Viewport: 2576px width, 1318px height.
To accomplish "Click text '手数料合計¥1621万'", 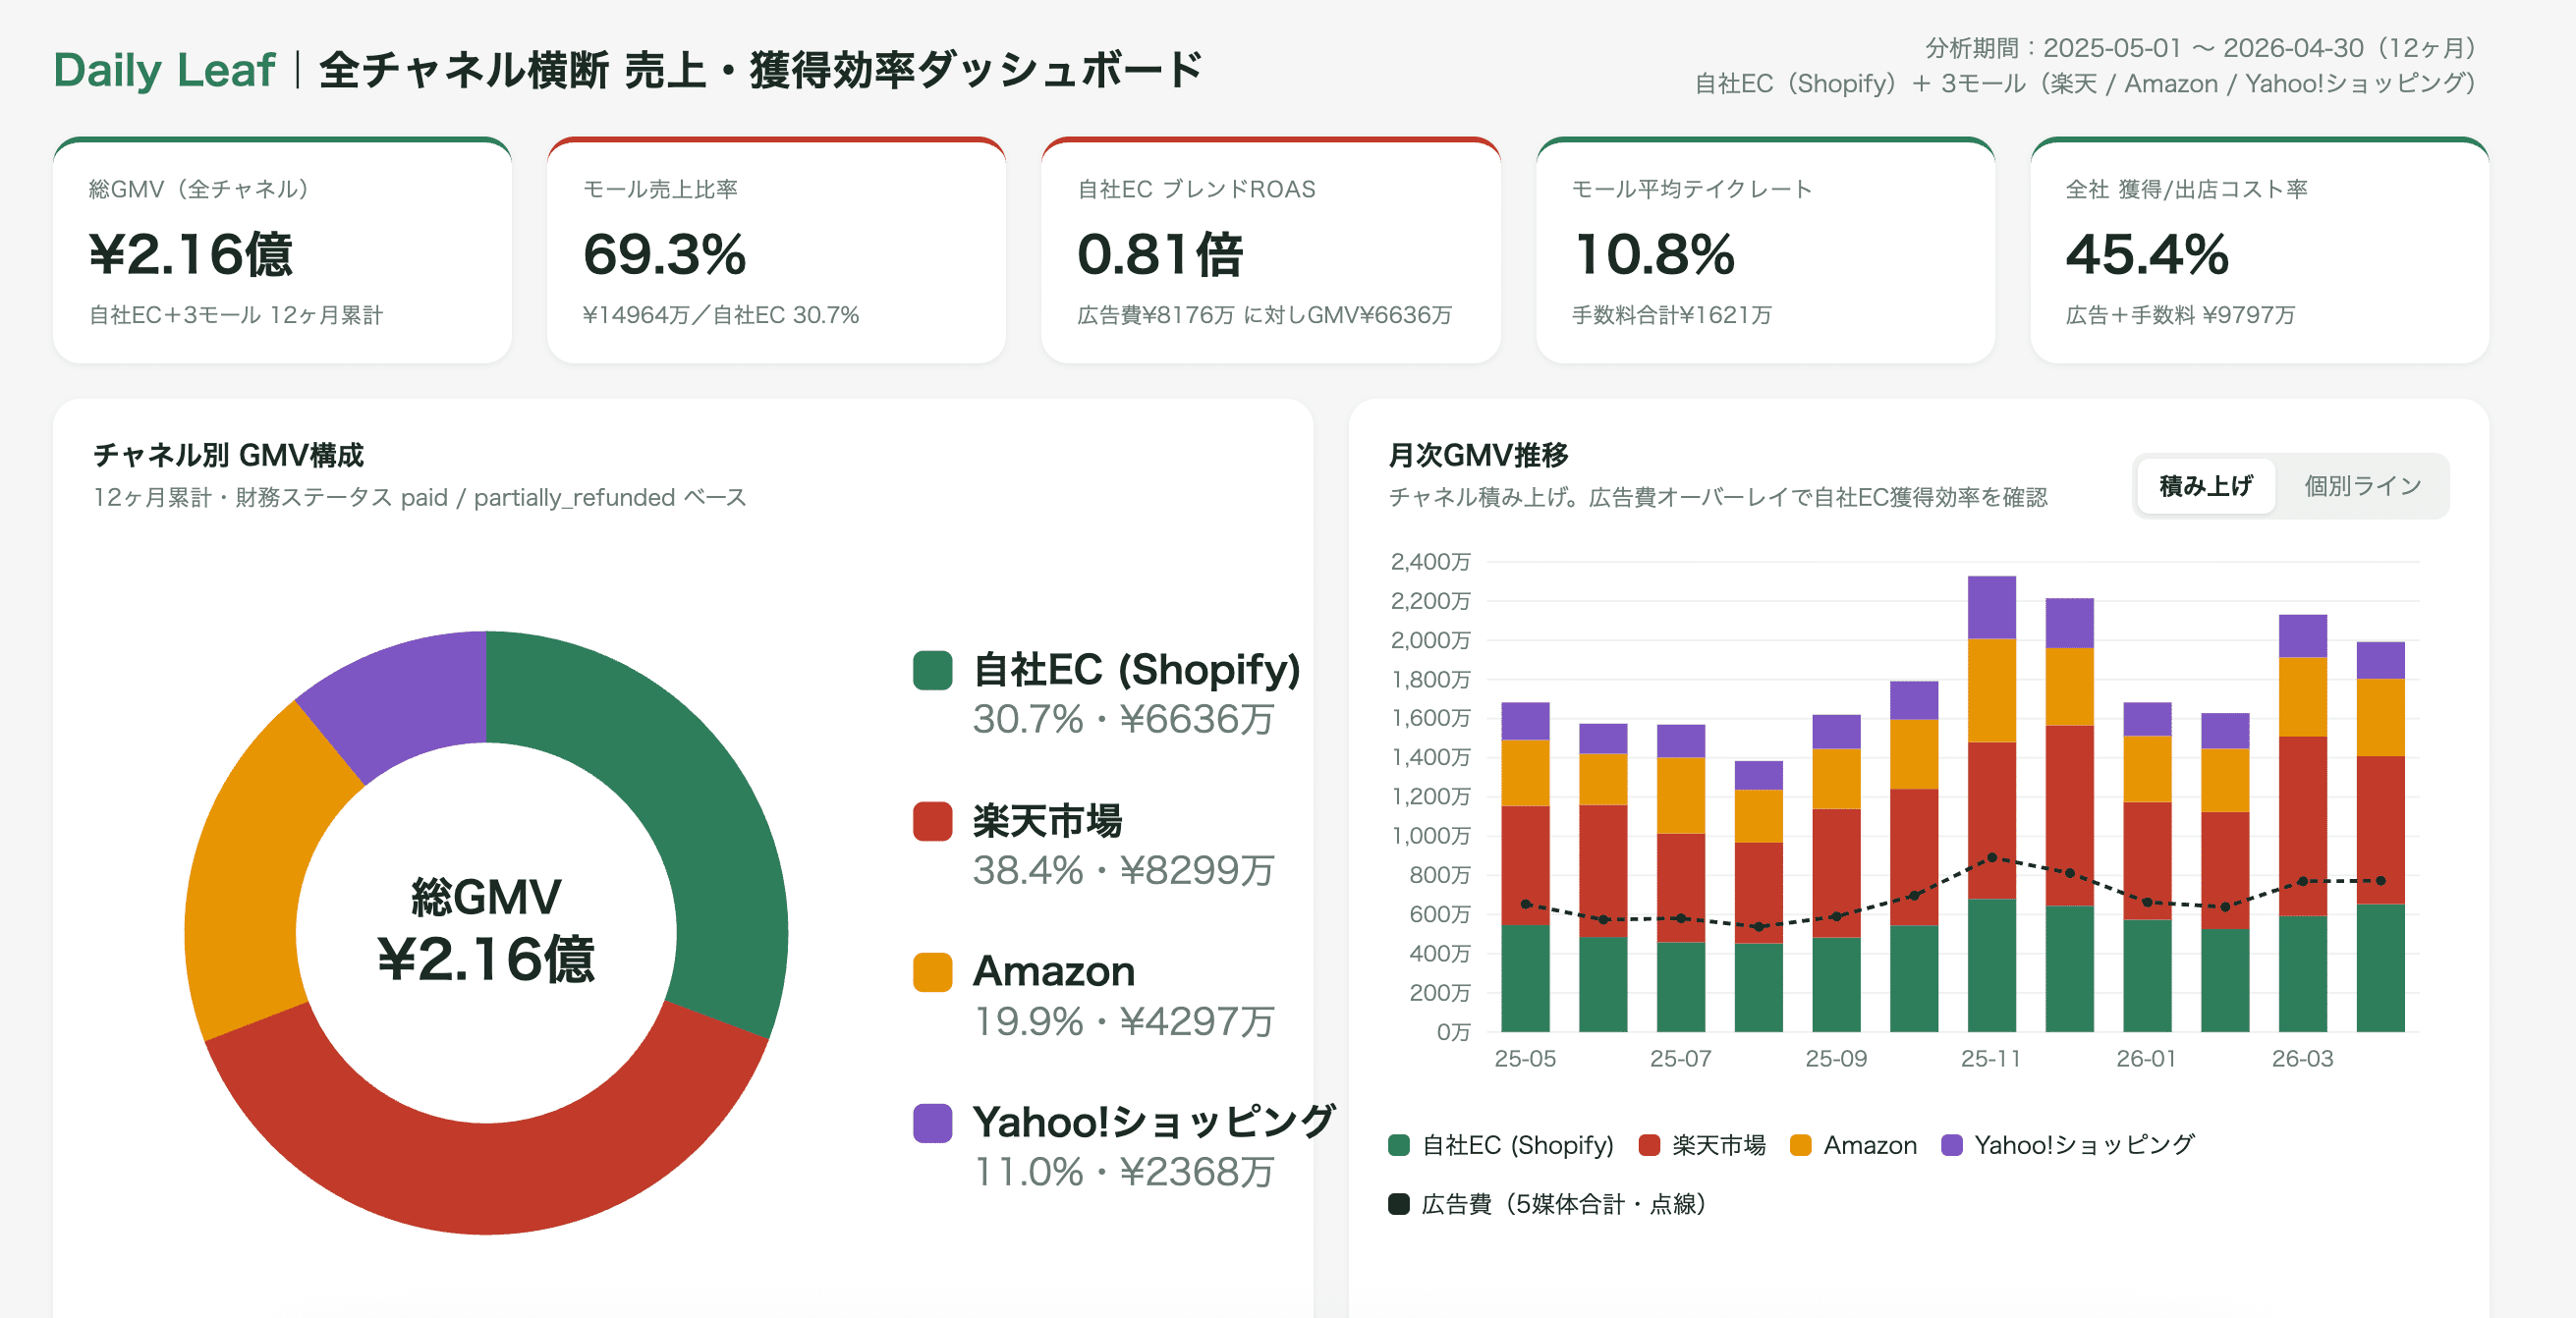I will 1671,315.
